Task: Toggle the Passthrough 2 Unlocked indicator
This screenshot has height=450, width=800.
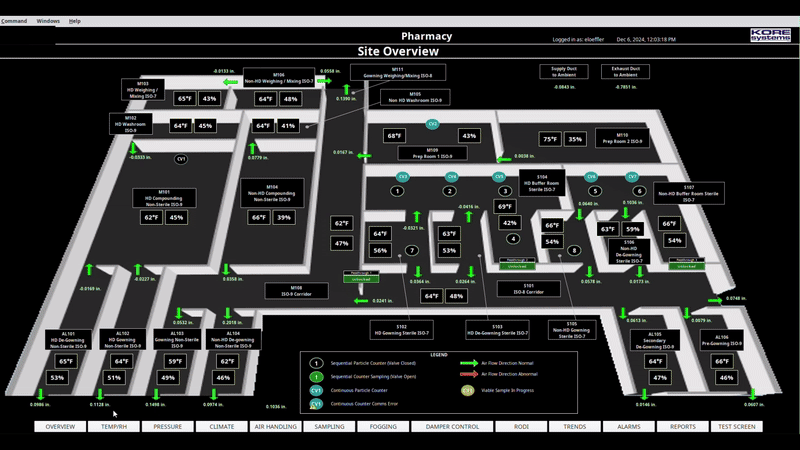Action: tap(517, 264)
